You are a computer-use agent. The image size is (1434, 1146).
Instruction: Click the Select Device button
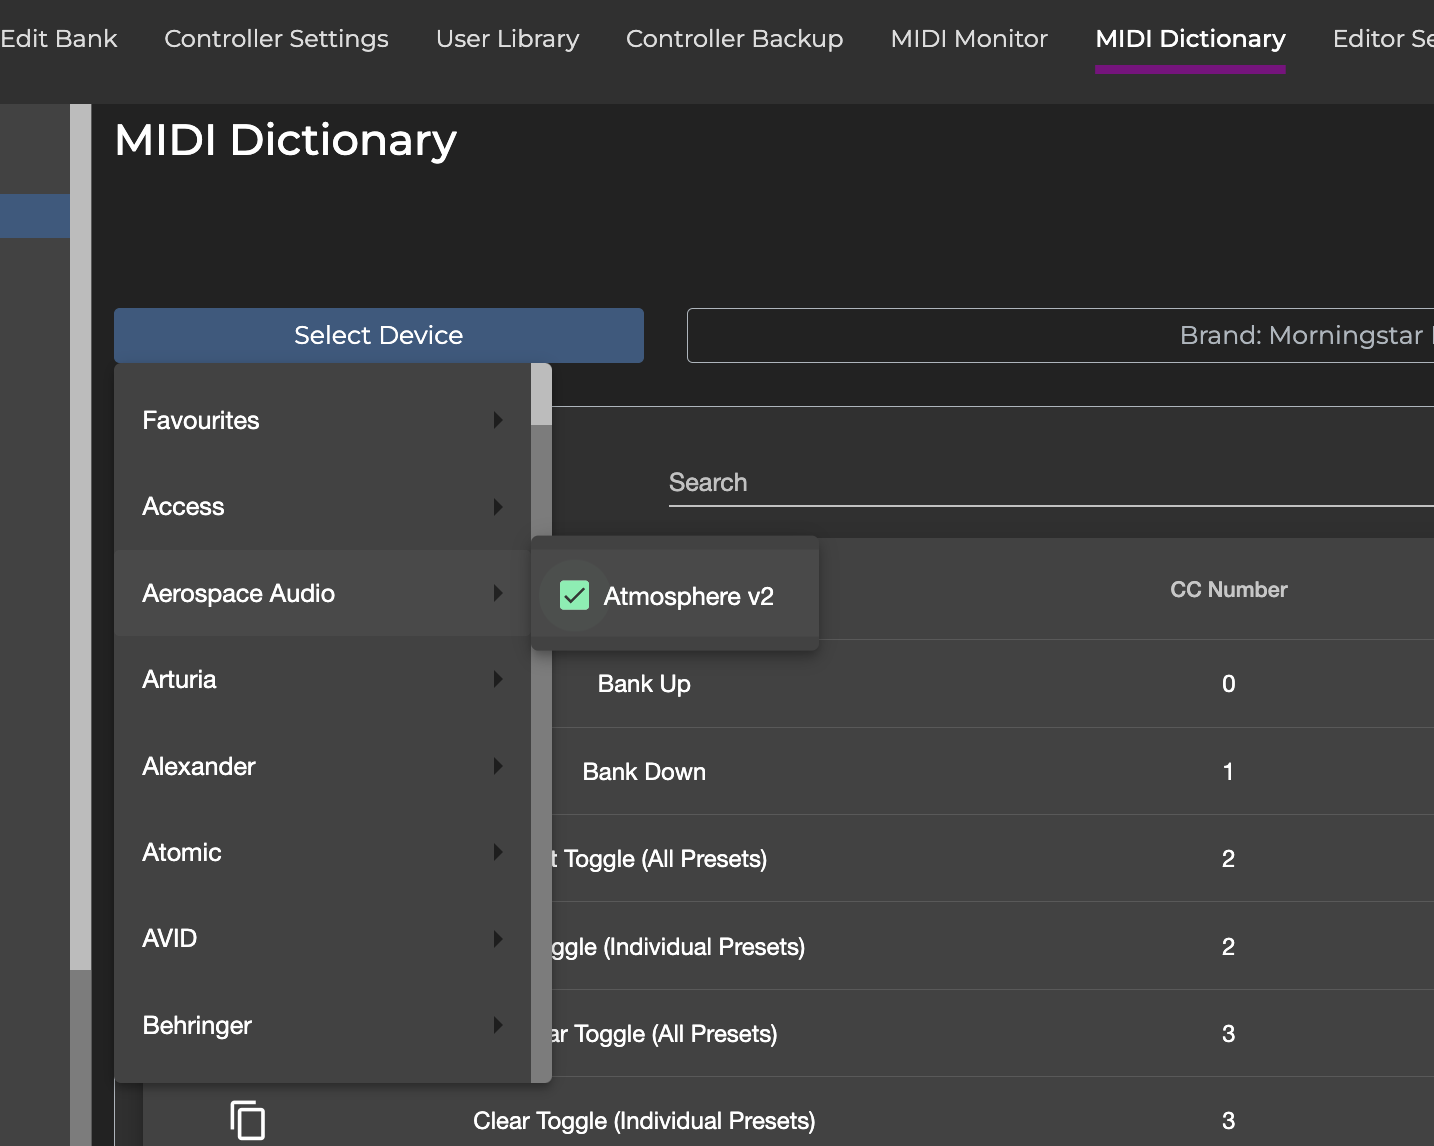[378, 335]
